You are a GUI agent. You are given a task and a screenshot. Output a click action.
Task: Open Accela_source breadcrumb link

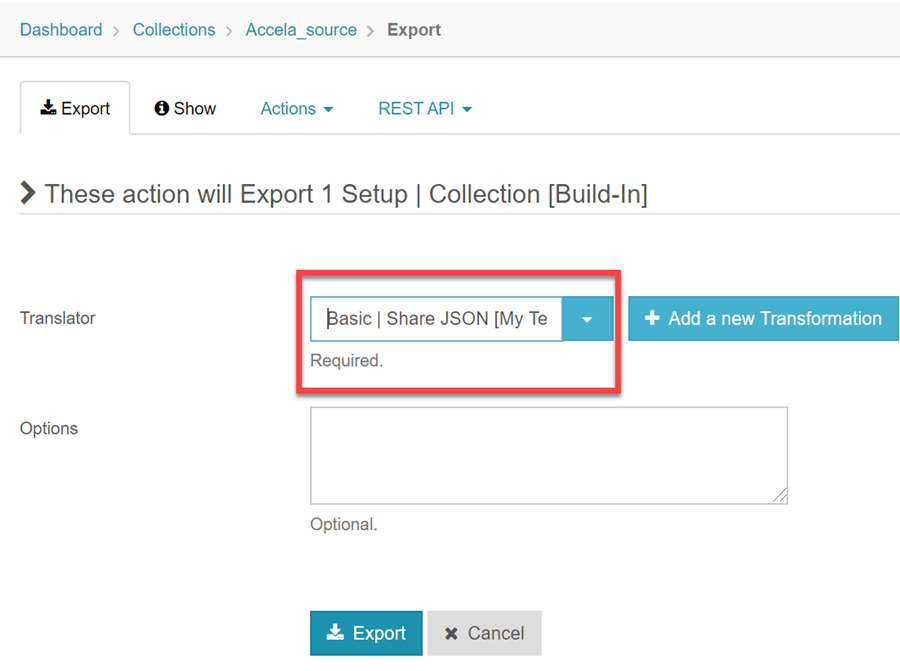301,30
